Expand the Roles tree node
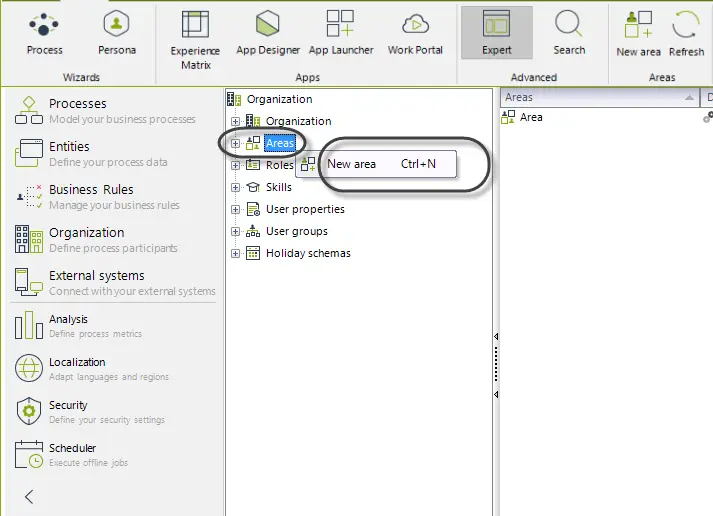 click(x=235, y=165)
